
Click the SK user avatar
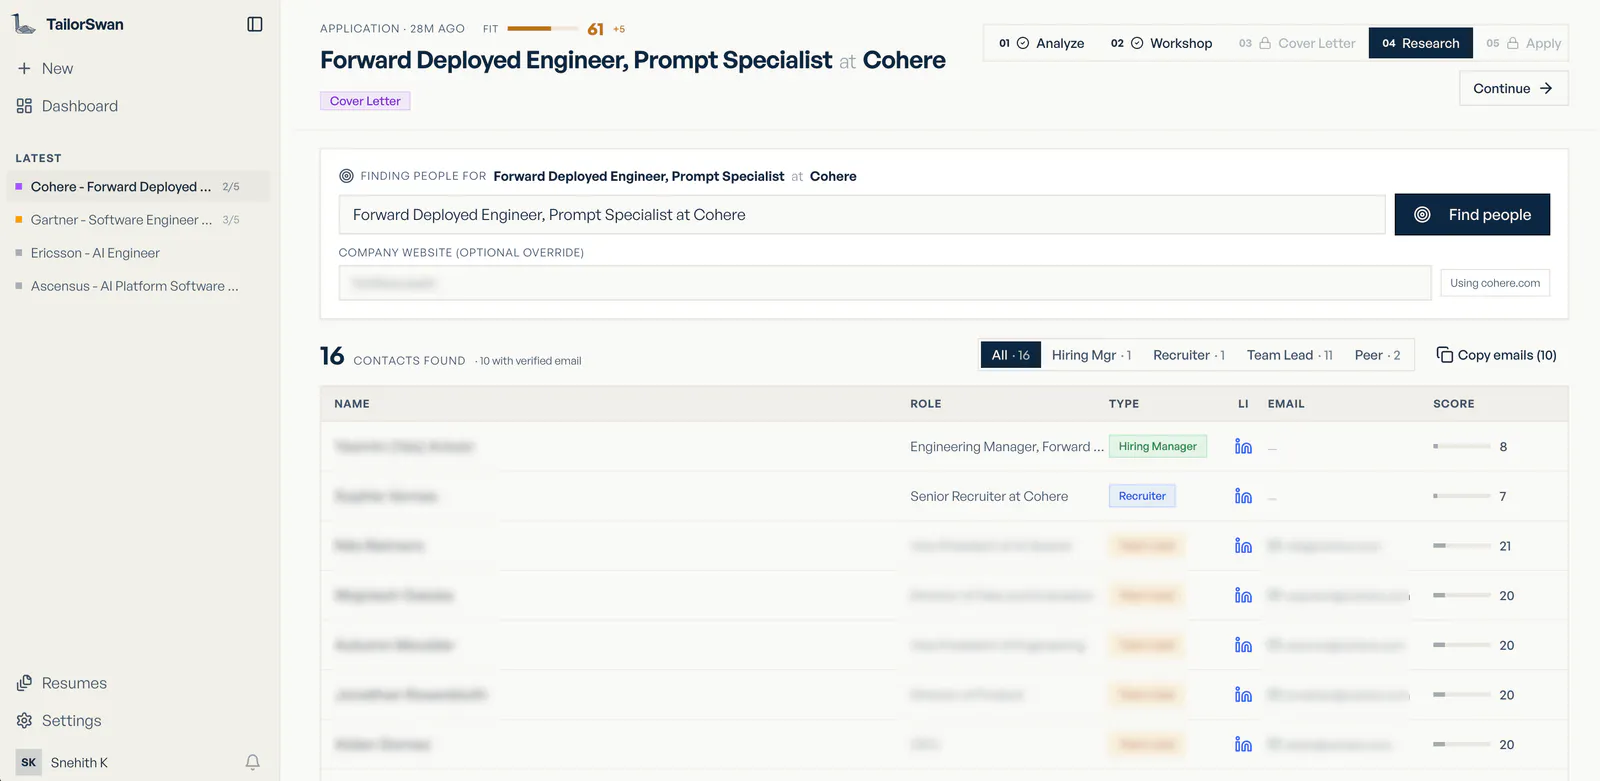tap(29, 762)
